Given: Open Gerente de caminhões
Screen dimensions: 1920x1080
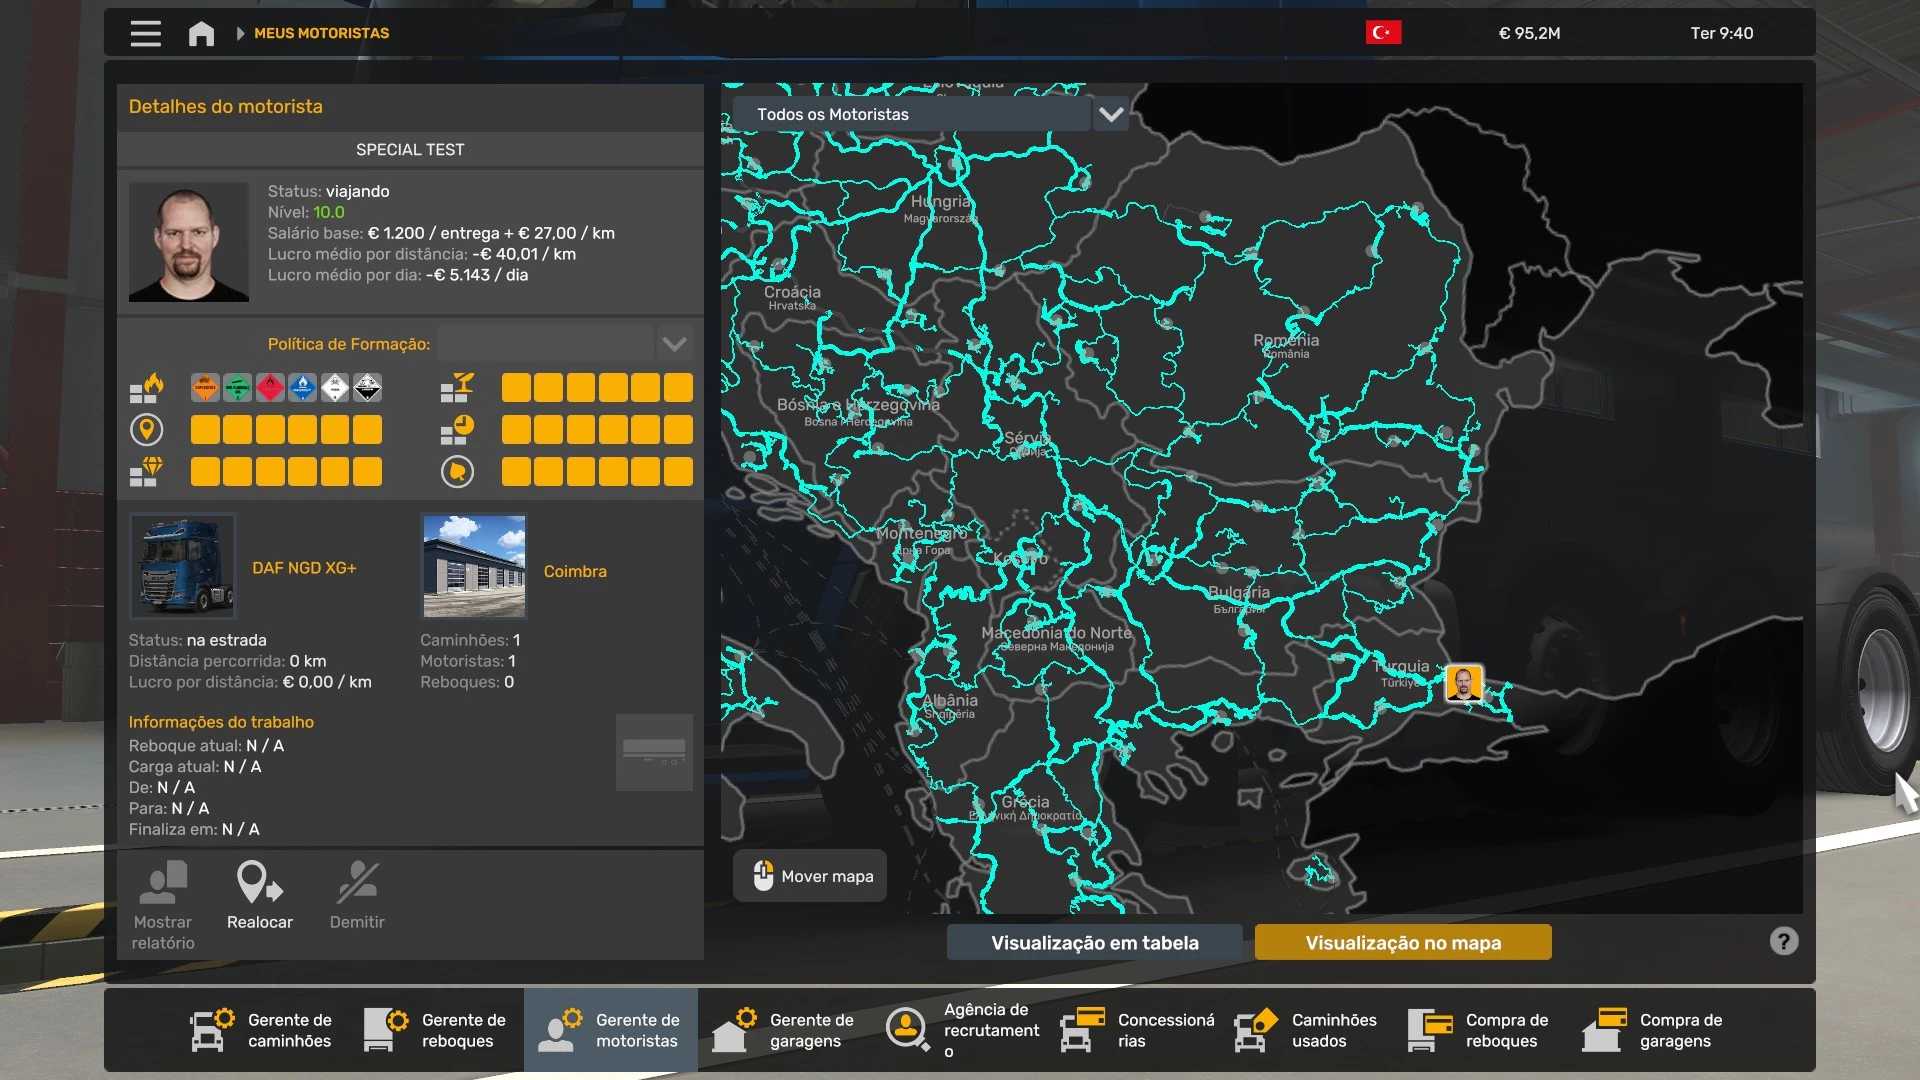Looking at the screenshot, I should [263, 1030].
